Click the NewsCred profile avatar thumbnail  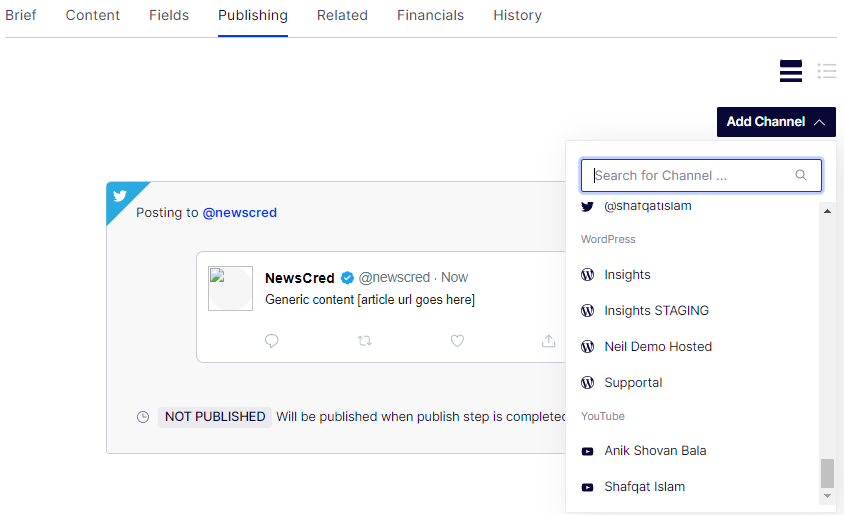(230, 288)
